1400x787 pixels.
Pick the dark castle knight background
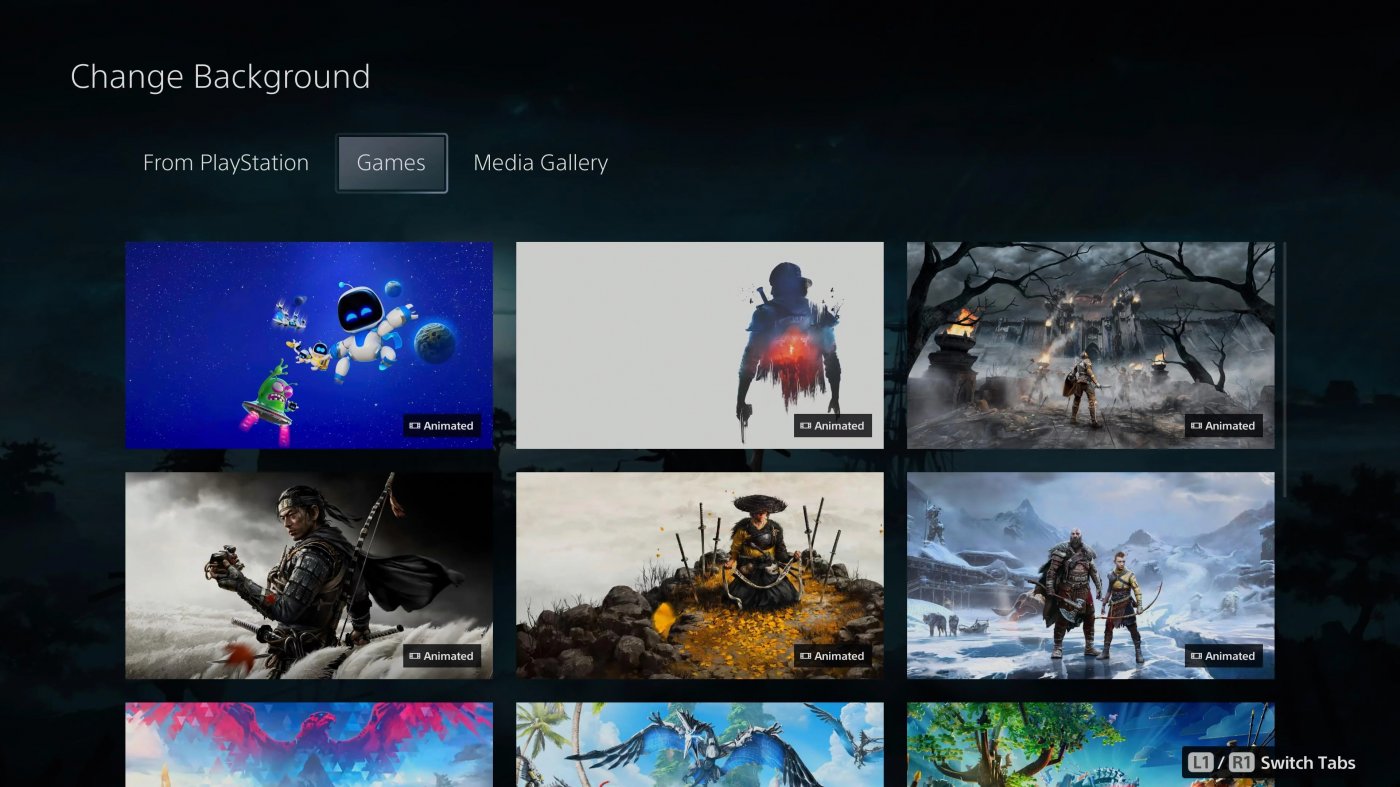click(x=1091, y=345)
